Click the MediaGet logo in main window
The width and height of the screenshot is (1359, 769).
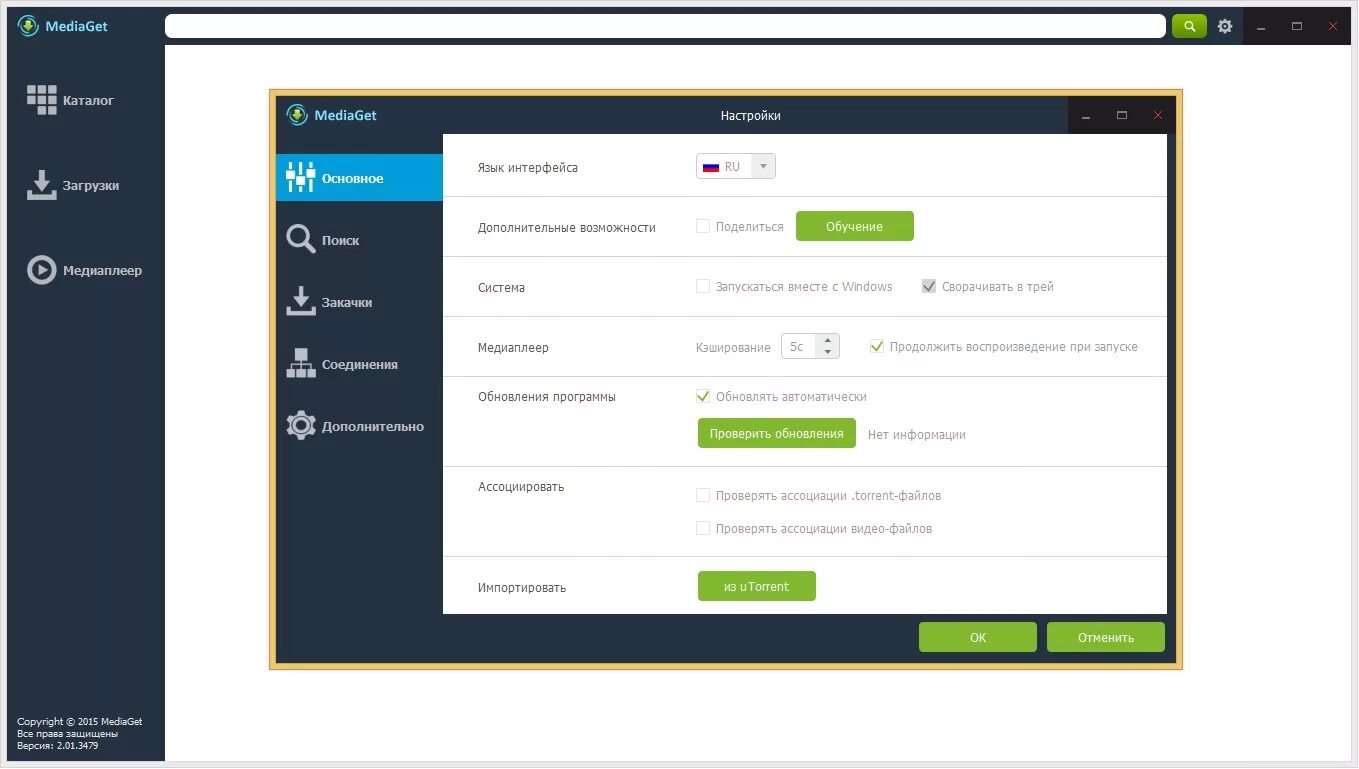(29, 26)
